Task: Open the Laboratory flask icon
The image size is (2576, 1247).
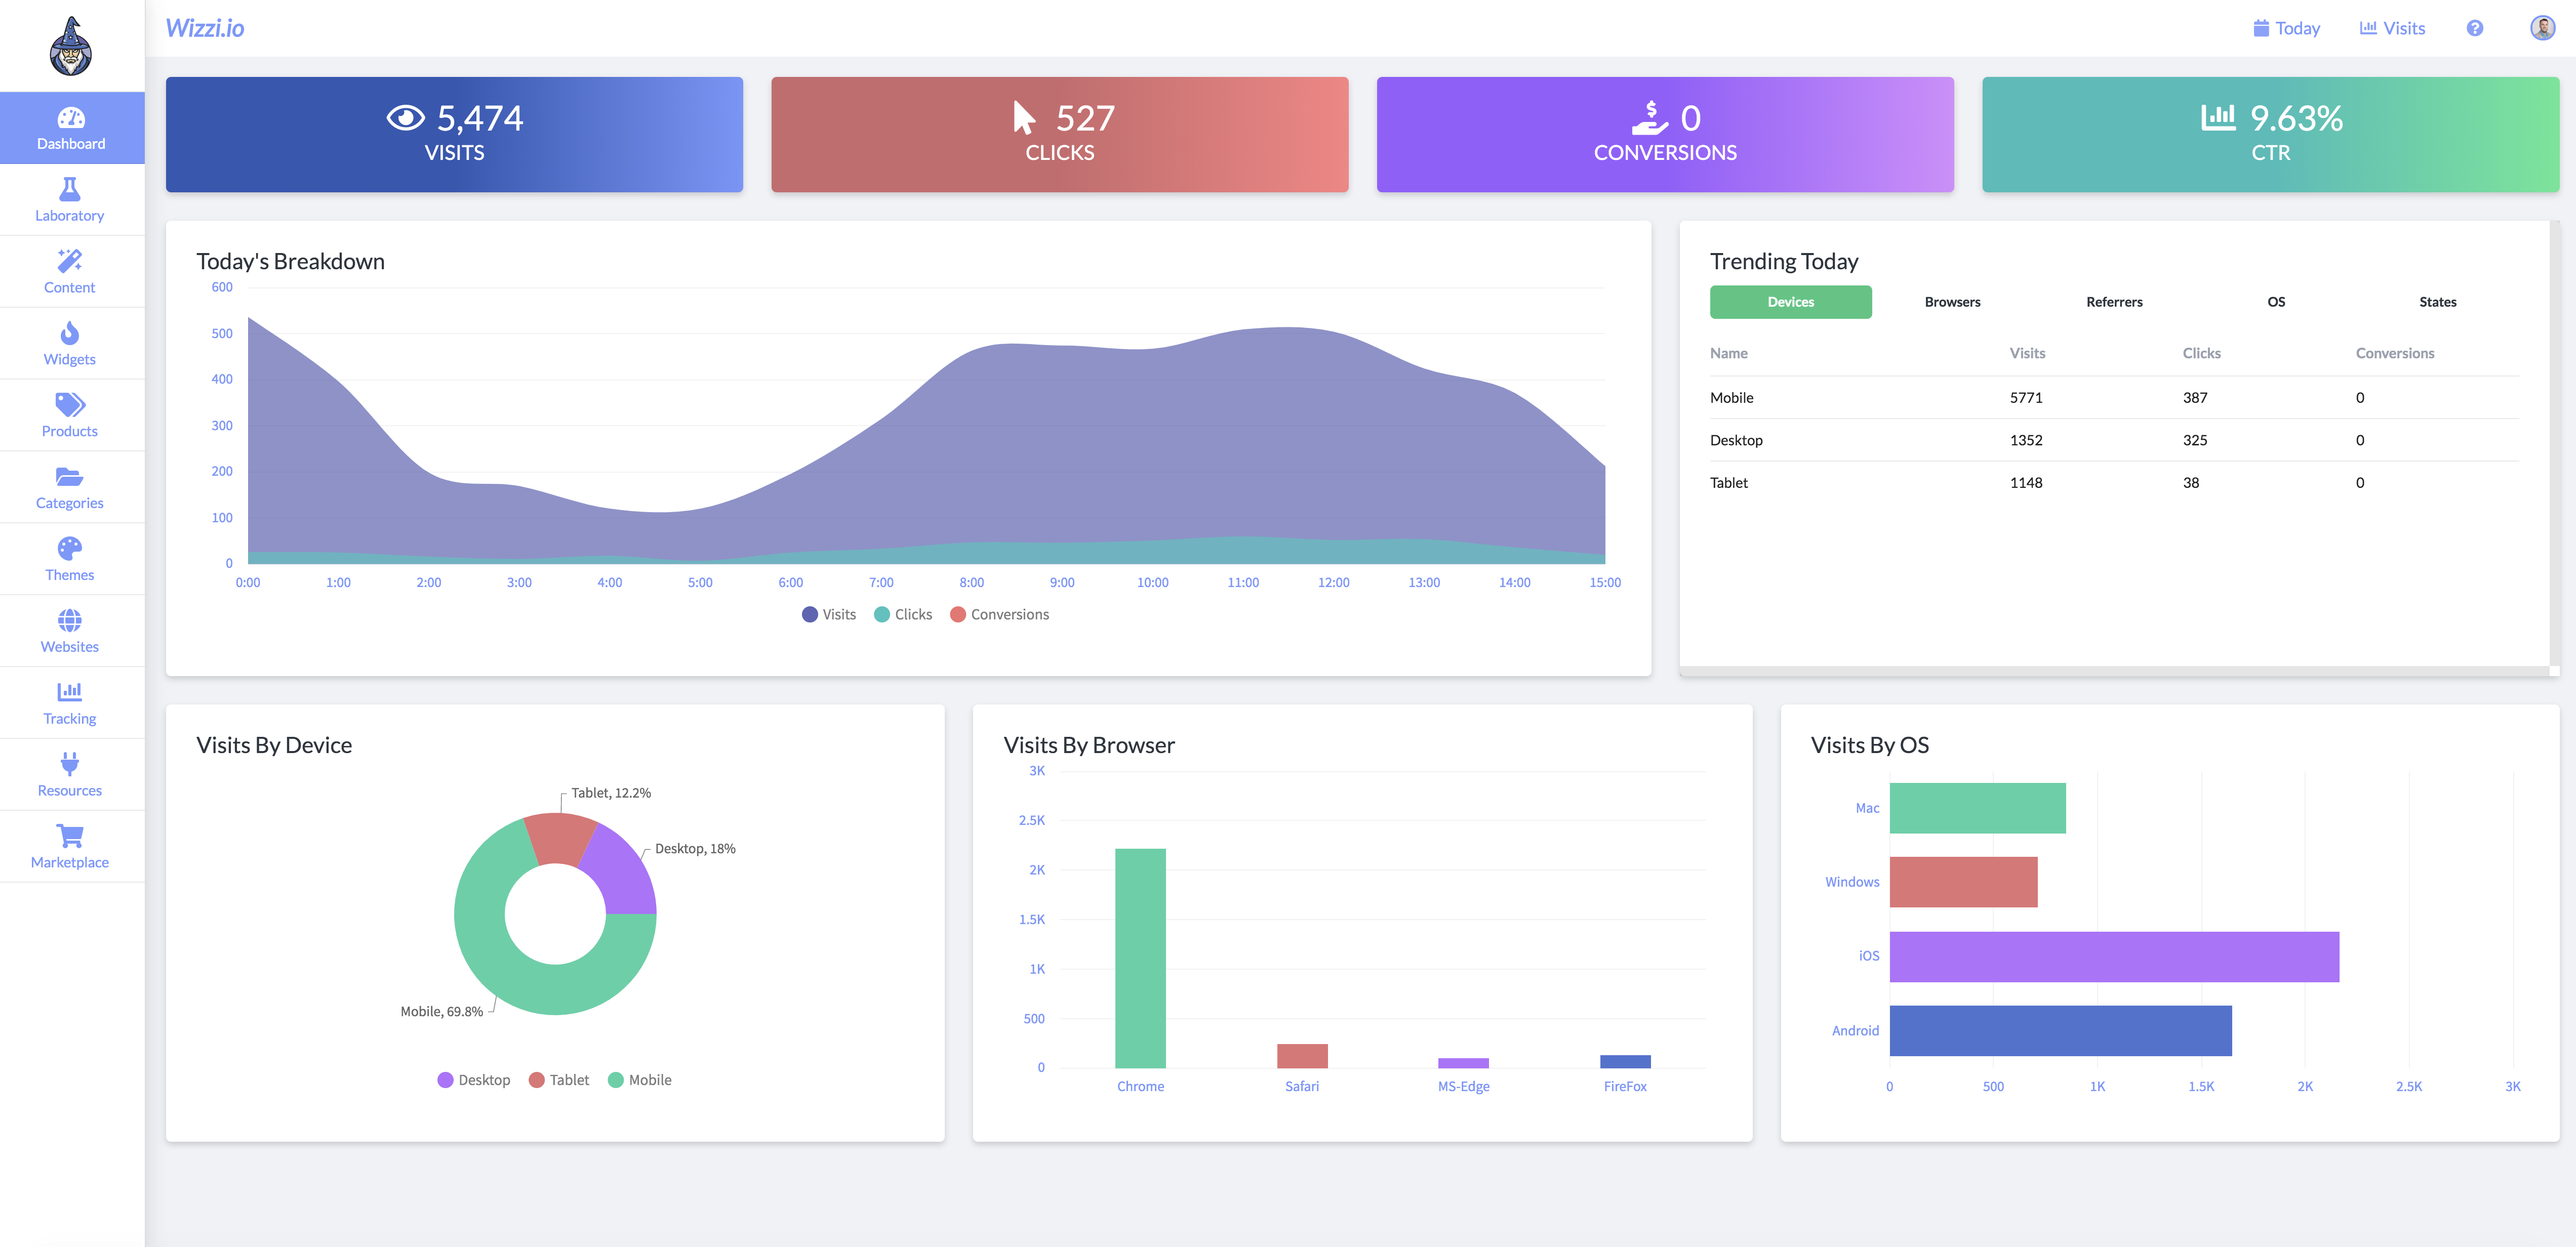Action: [70, 189]
